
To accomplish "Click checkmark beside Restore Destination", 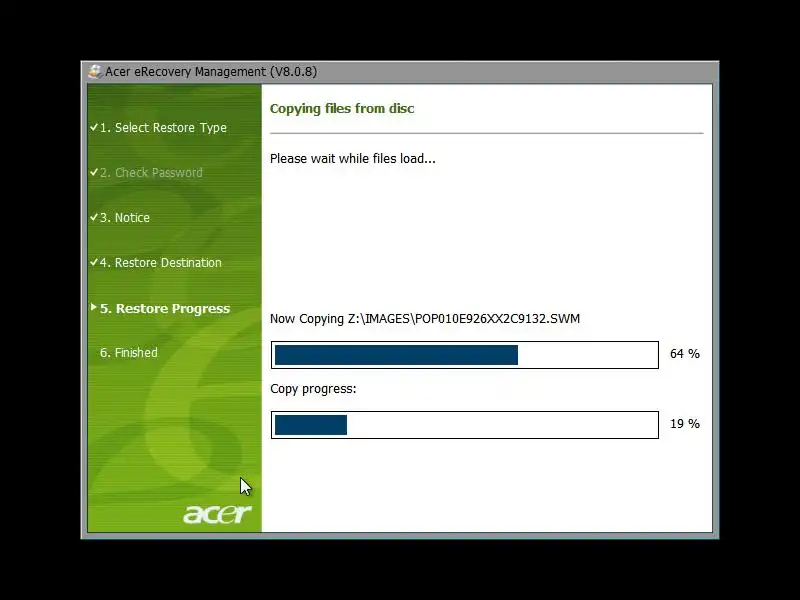I will click(94, 262).
